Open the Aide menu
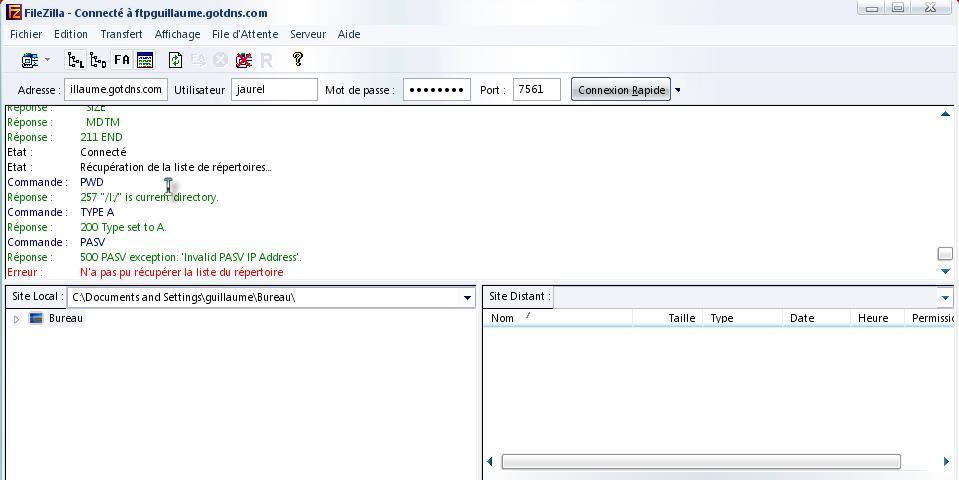The width and height of the screenshot is (959, 480). pyautogui.click(x=349, y=34)
